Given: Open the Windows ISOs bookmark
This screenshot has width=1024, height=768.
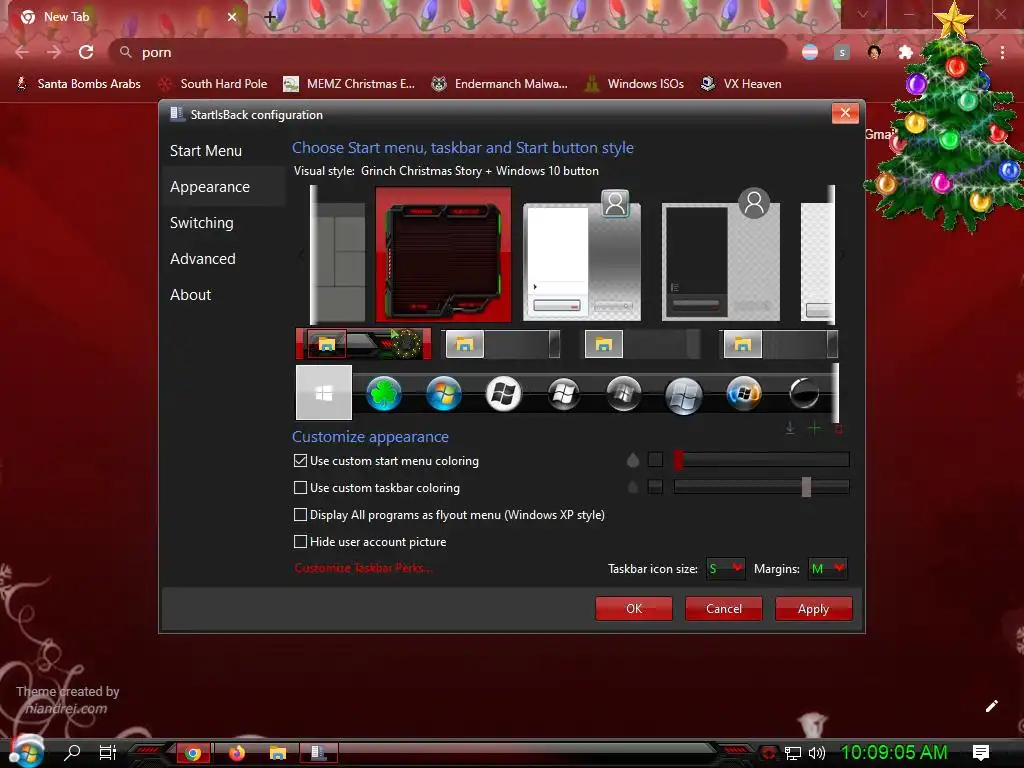Looking at the screenshot, I should (x=635, y=84).
